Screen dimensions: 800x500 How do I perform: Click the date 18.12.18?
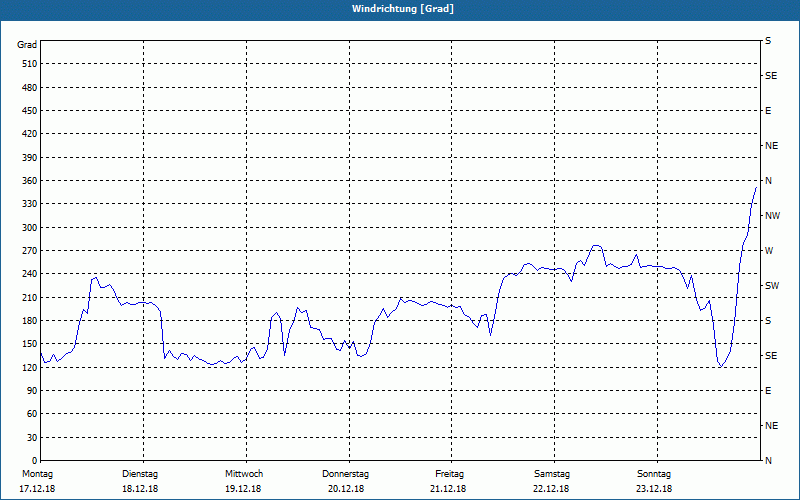coord(140,489)
